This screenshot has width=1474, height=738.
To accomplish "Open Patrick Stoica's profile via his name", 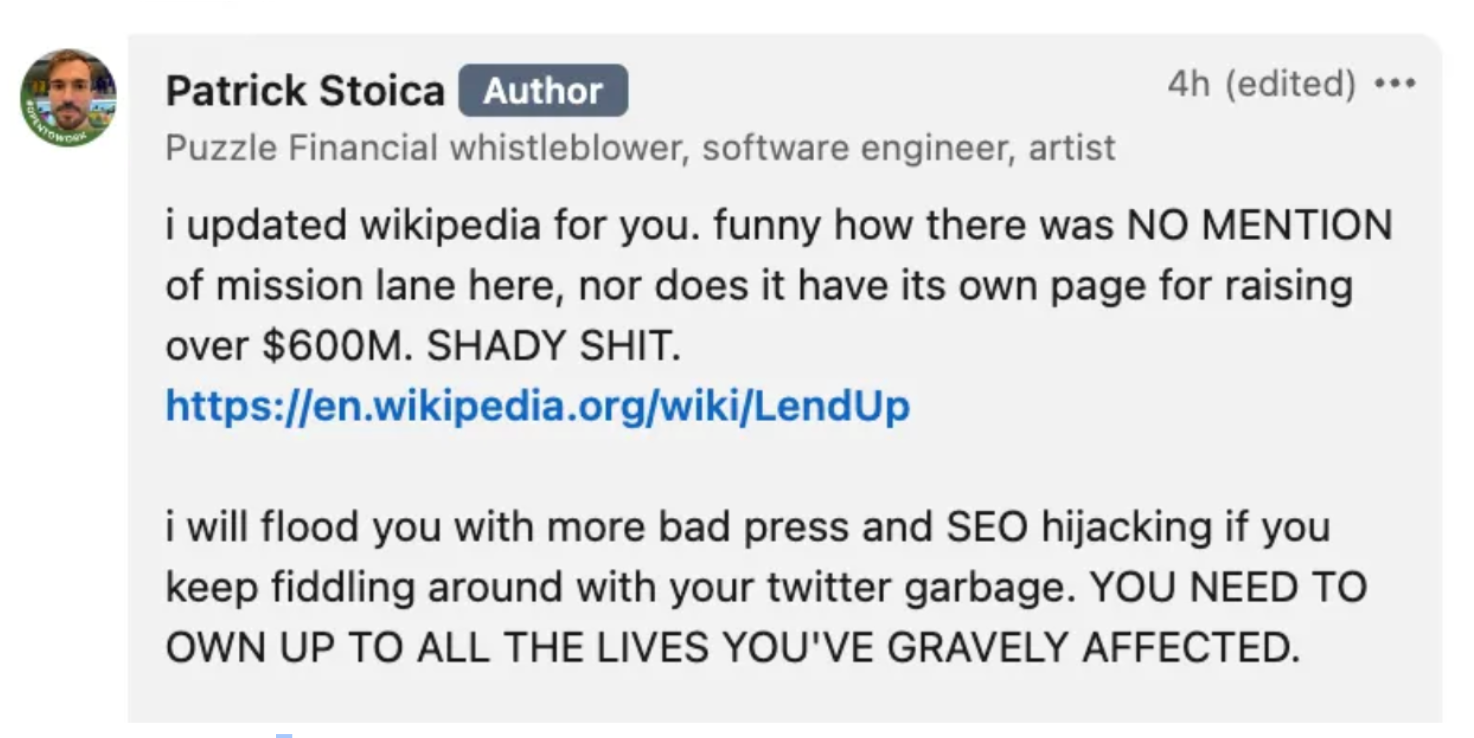I will tap(305, 91).
